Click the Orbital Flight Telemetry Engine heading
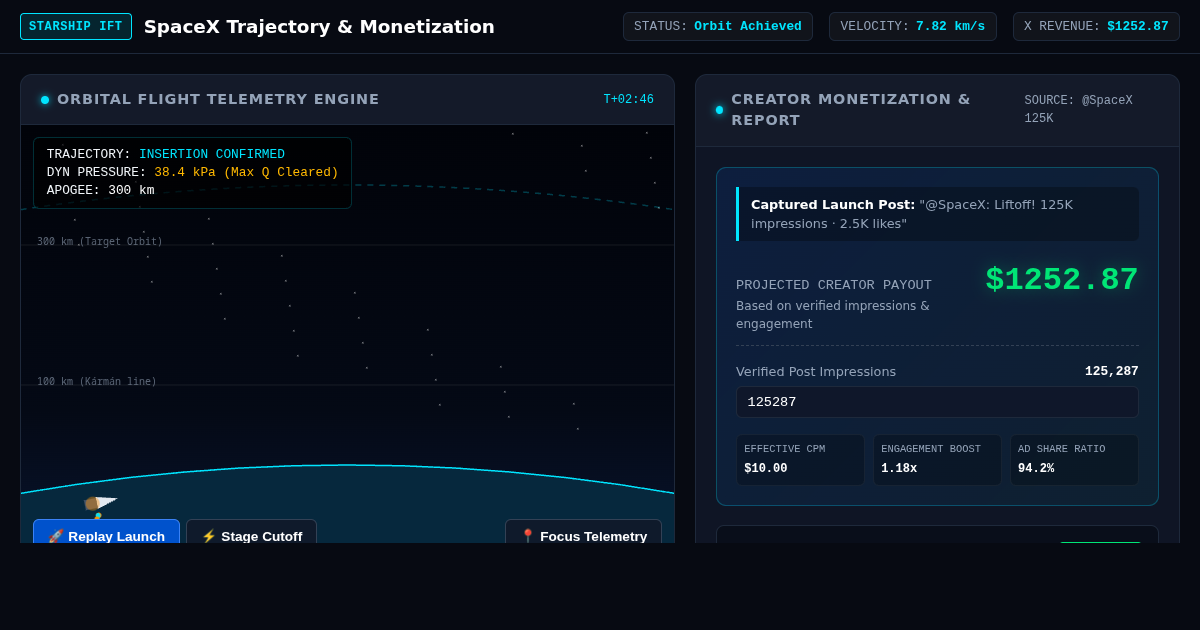The width and height of the screenshot is (1200, 630). [x=218, y=99]
